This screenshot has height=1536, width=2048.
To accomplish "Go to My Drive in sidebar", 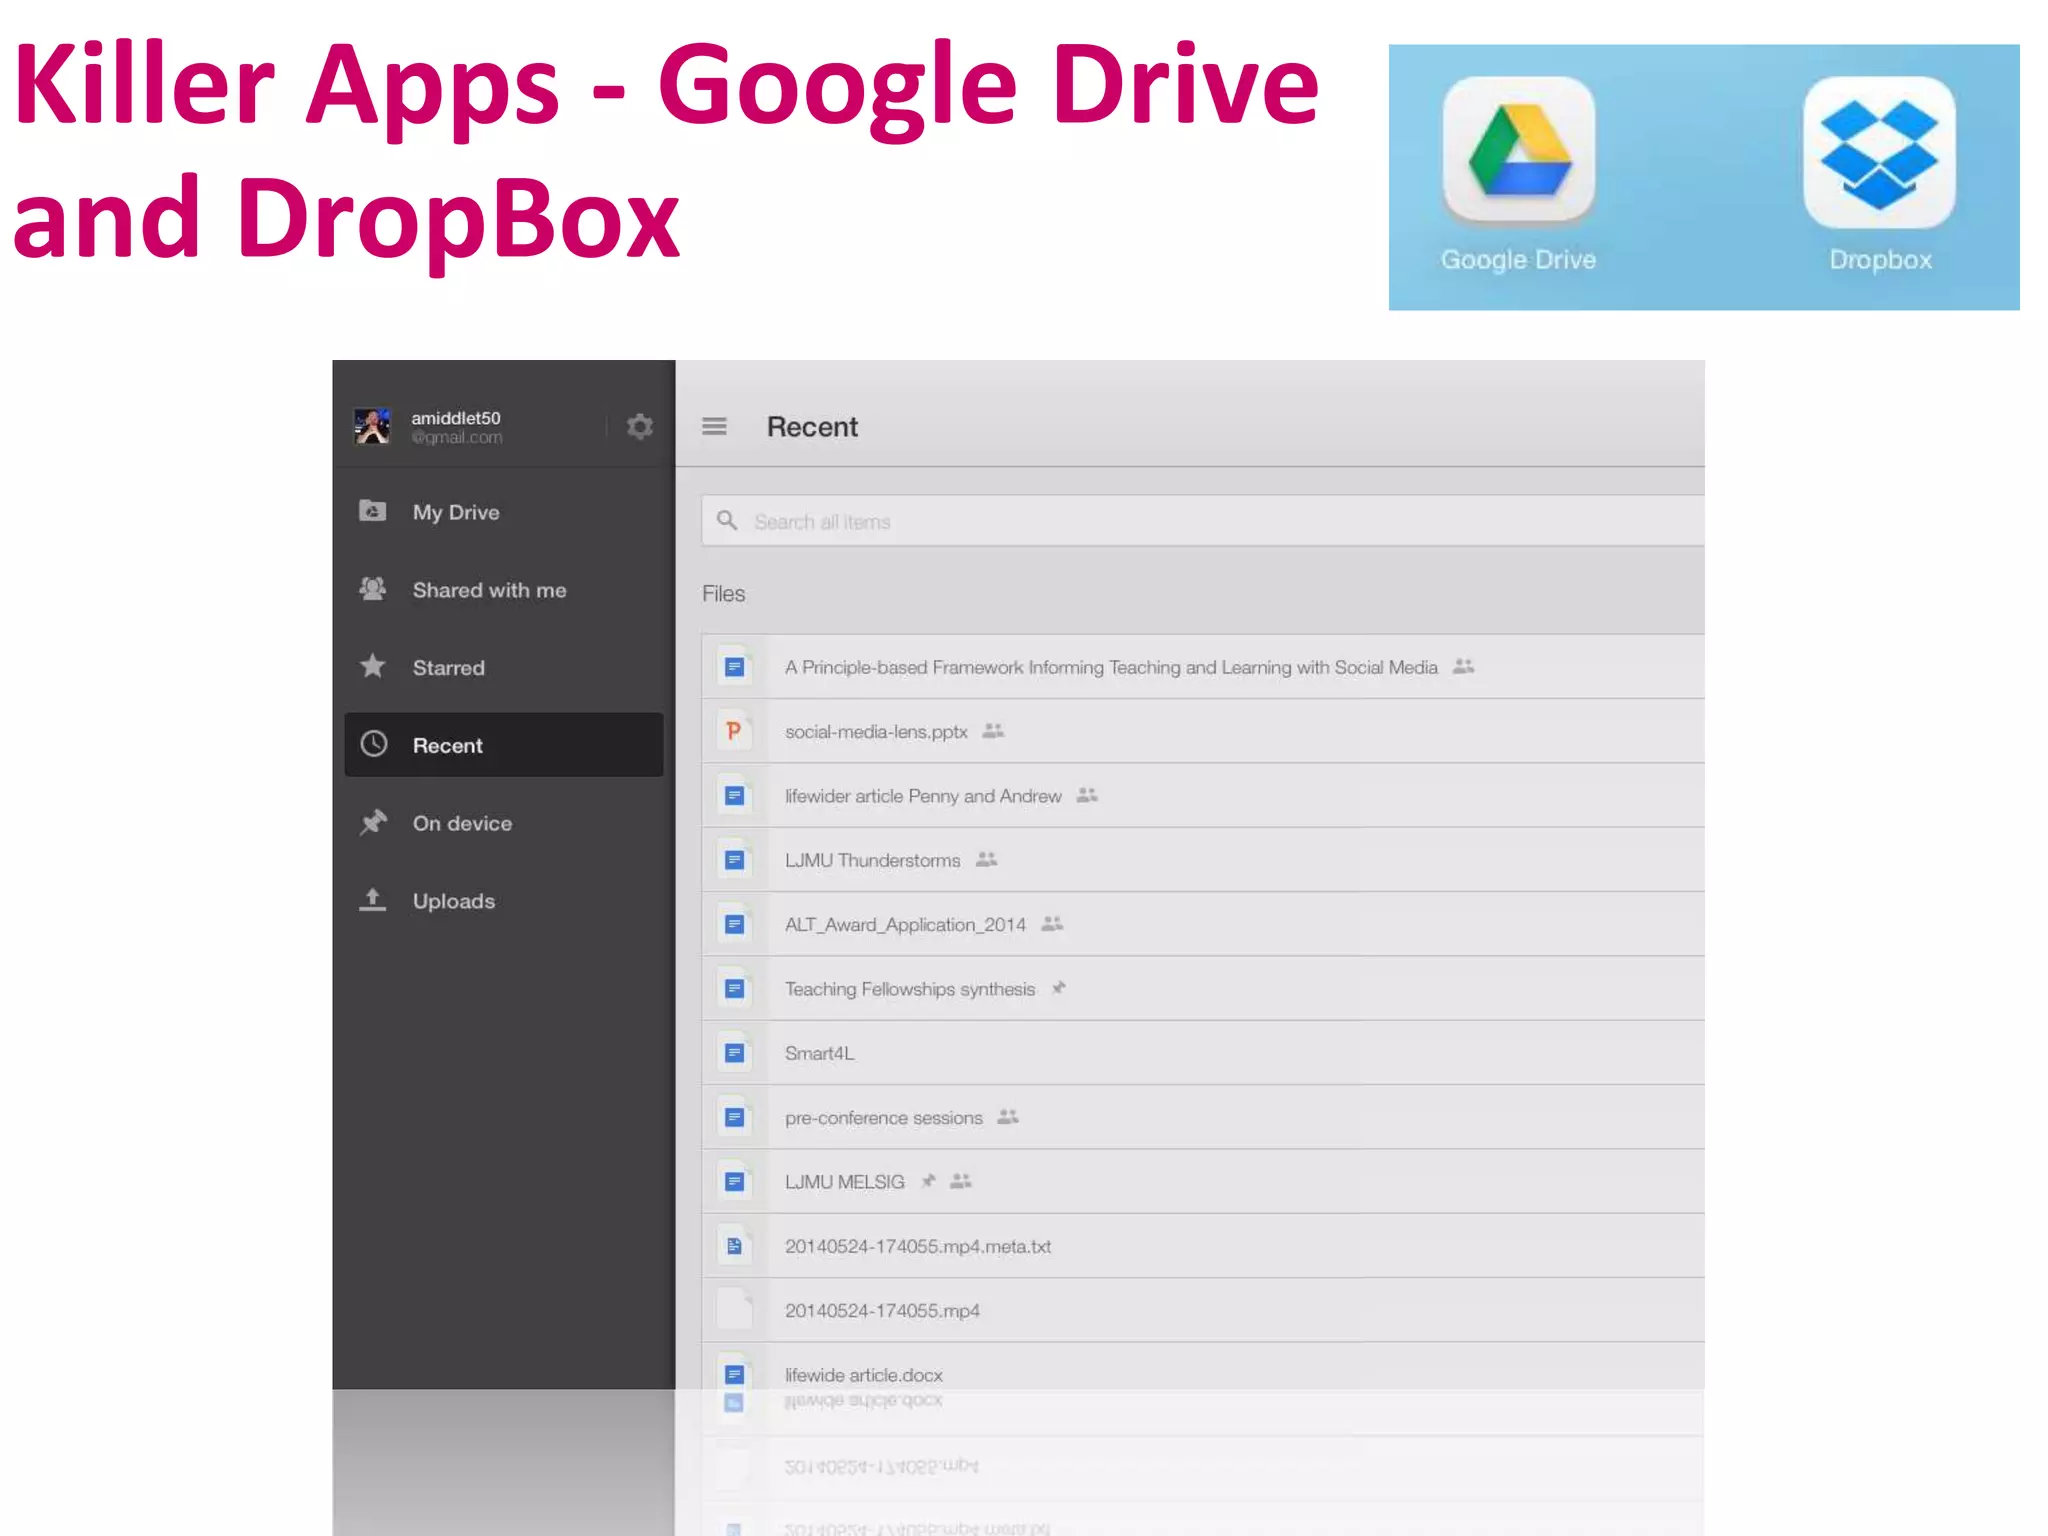I will click(x=504, y=512).
